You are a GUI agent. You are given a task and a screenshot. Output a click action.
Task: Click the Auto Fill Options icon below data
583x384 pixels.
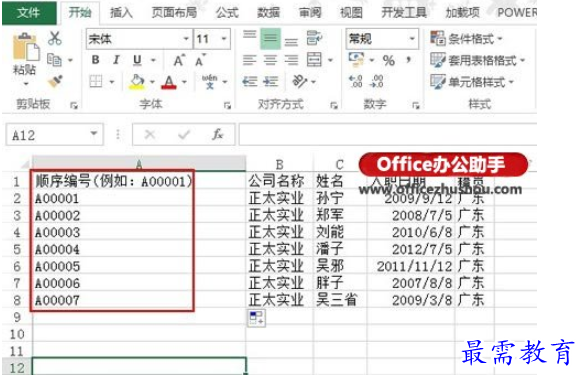tap(256, 318)
